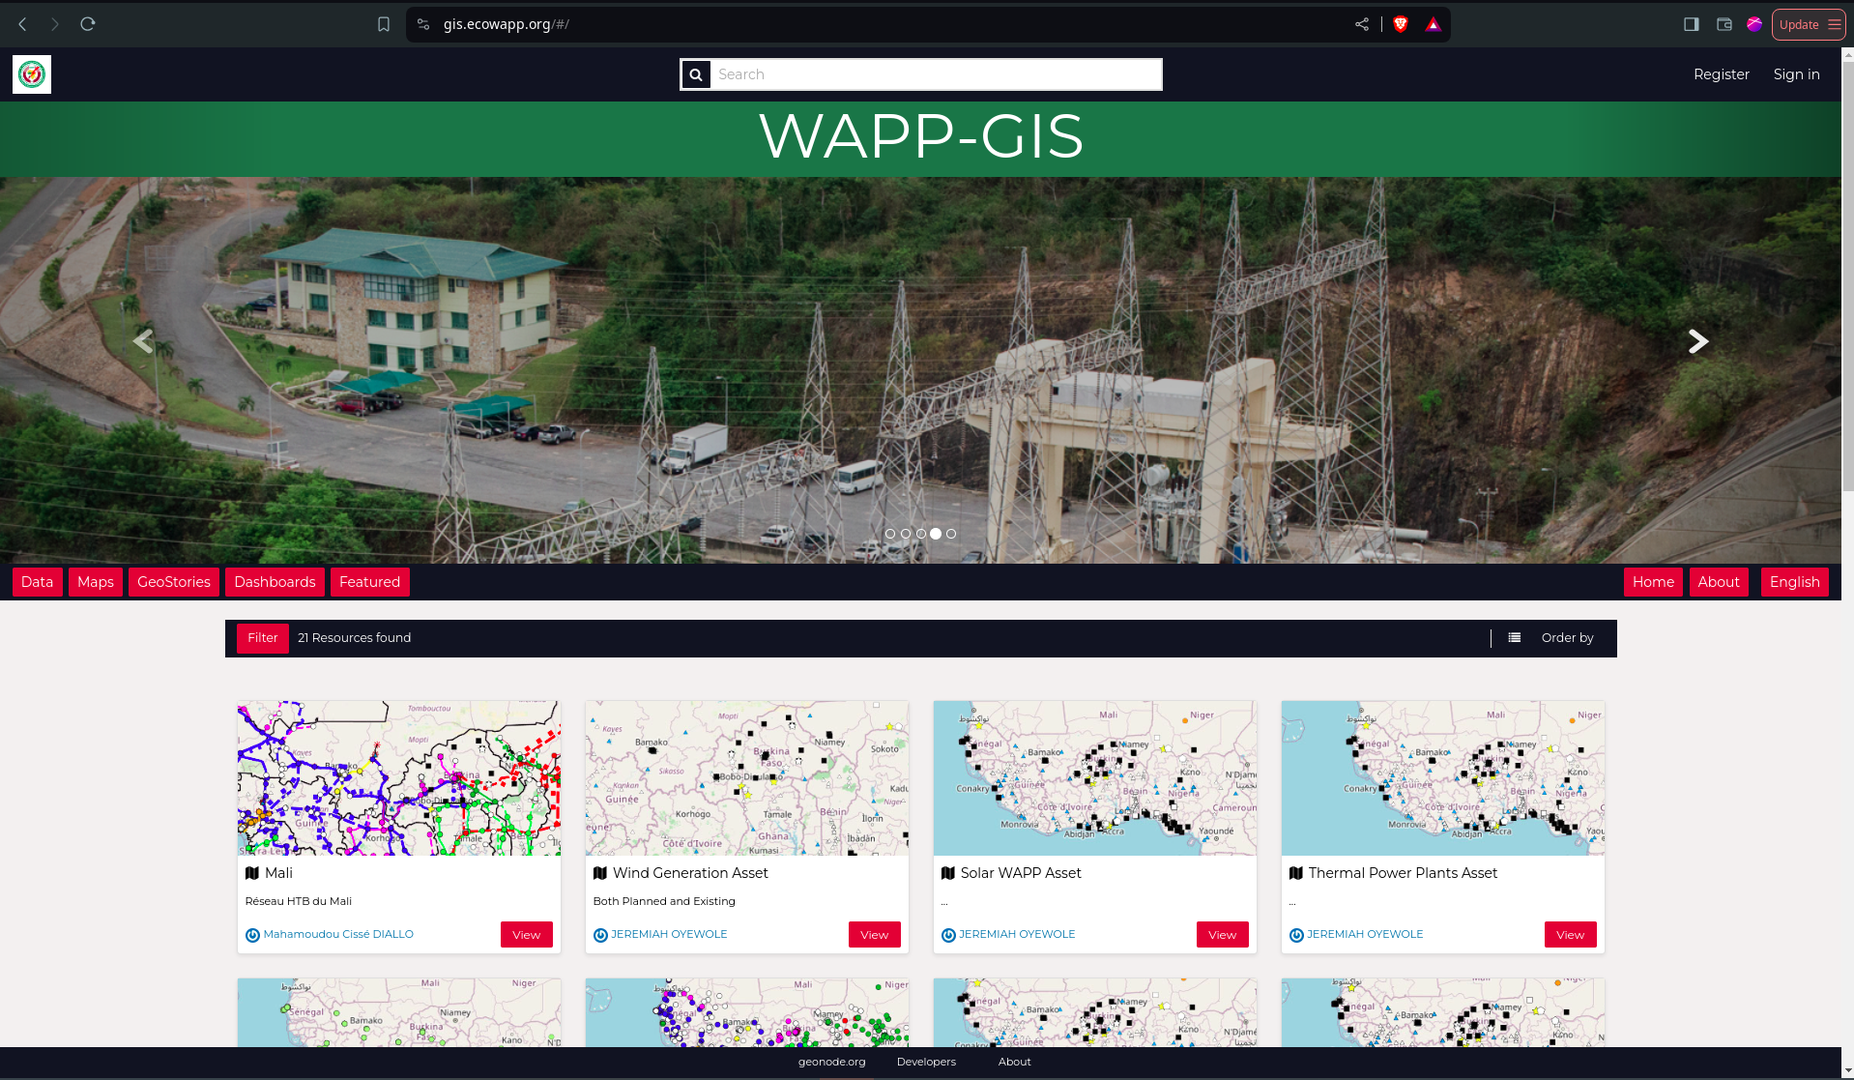Reload the page with refresh icon
1854x1080 pixels.
coord(88,24)
